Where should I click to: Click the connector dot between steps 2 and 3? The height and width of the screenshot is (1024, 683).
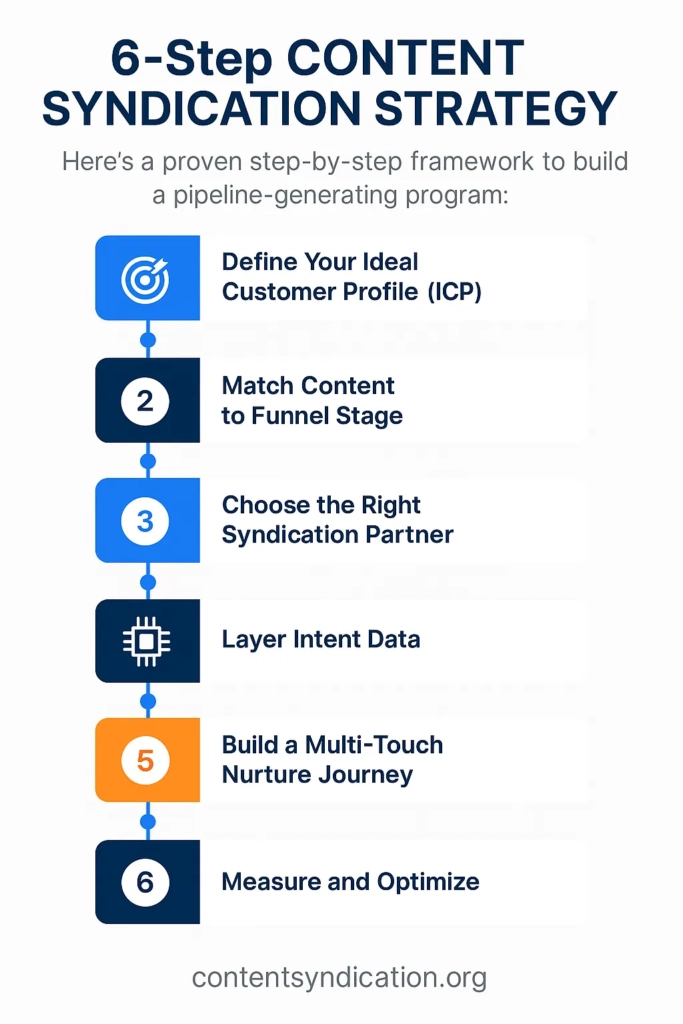[148, 461]
